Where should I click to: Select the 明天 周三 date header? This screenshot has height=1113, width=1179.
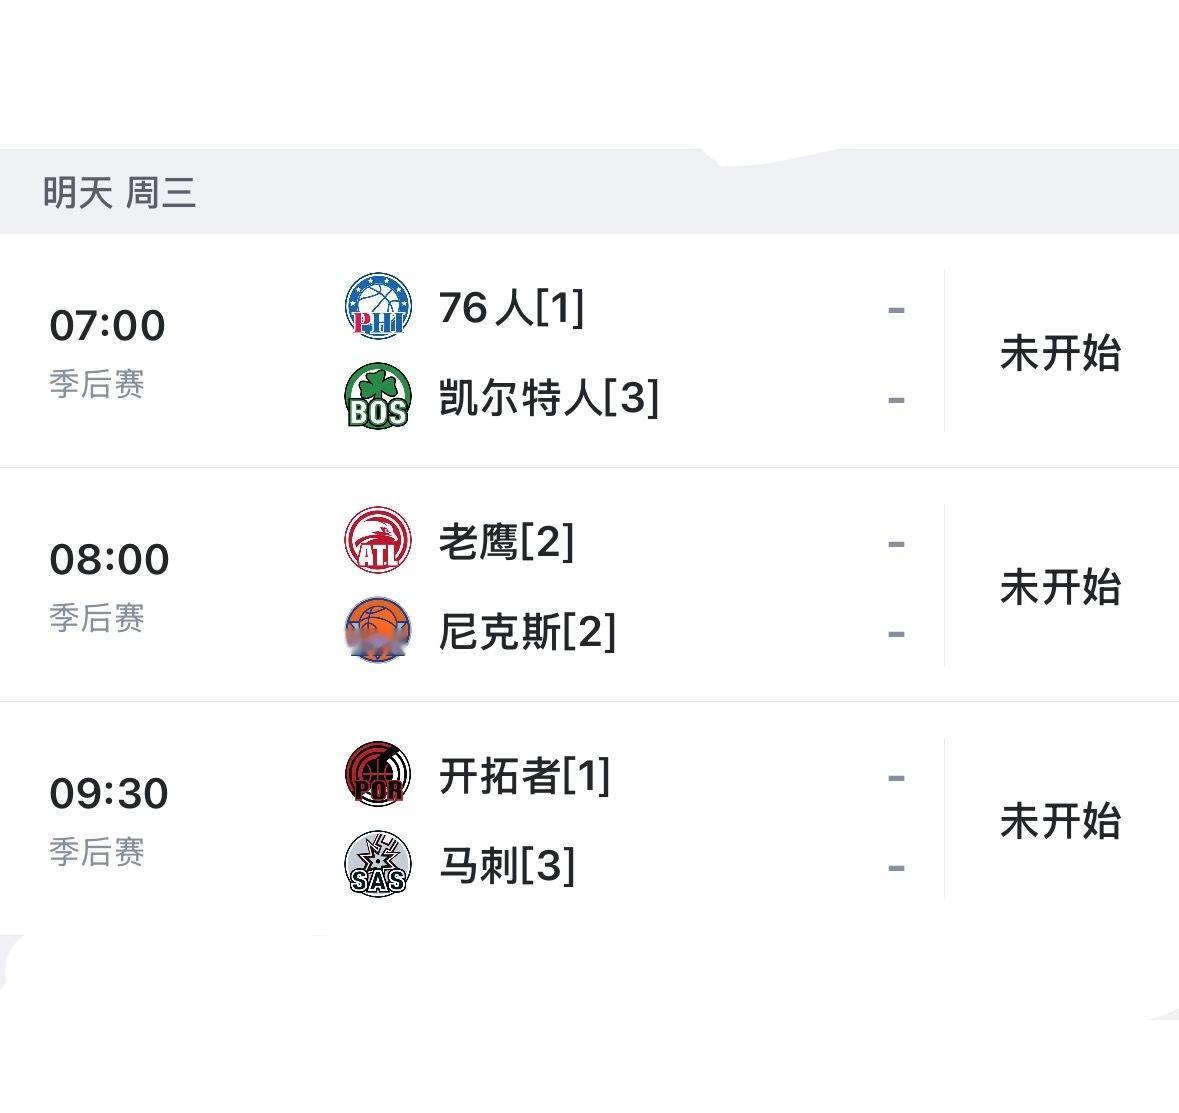[x=120, y=191]
